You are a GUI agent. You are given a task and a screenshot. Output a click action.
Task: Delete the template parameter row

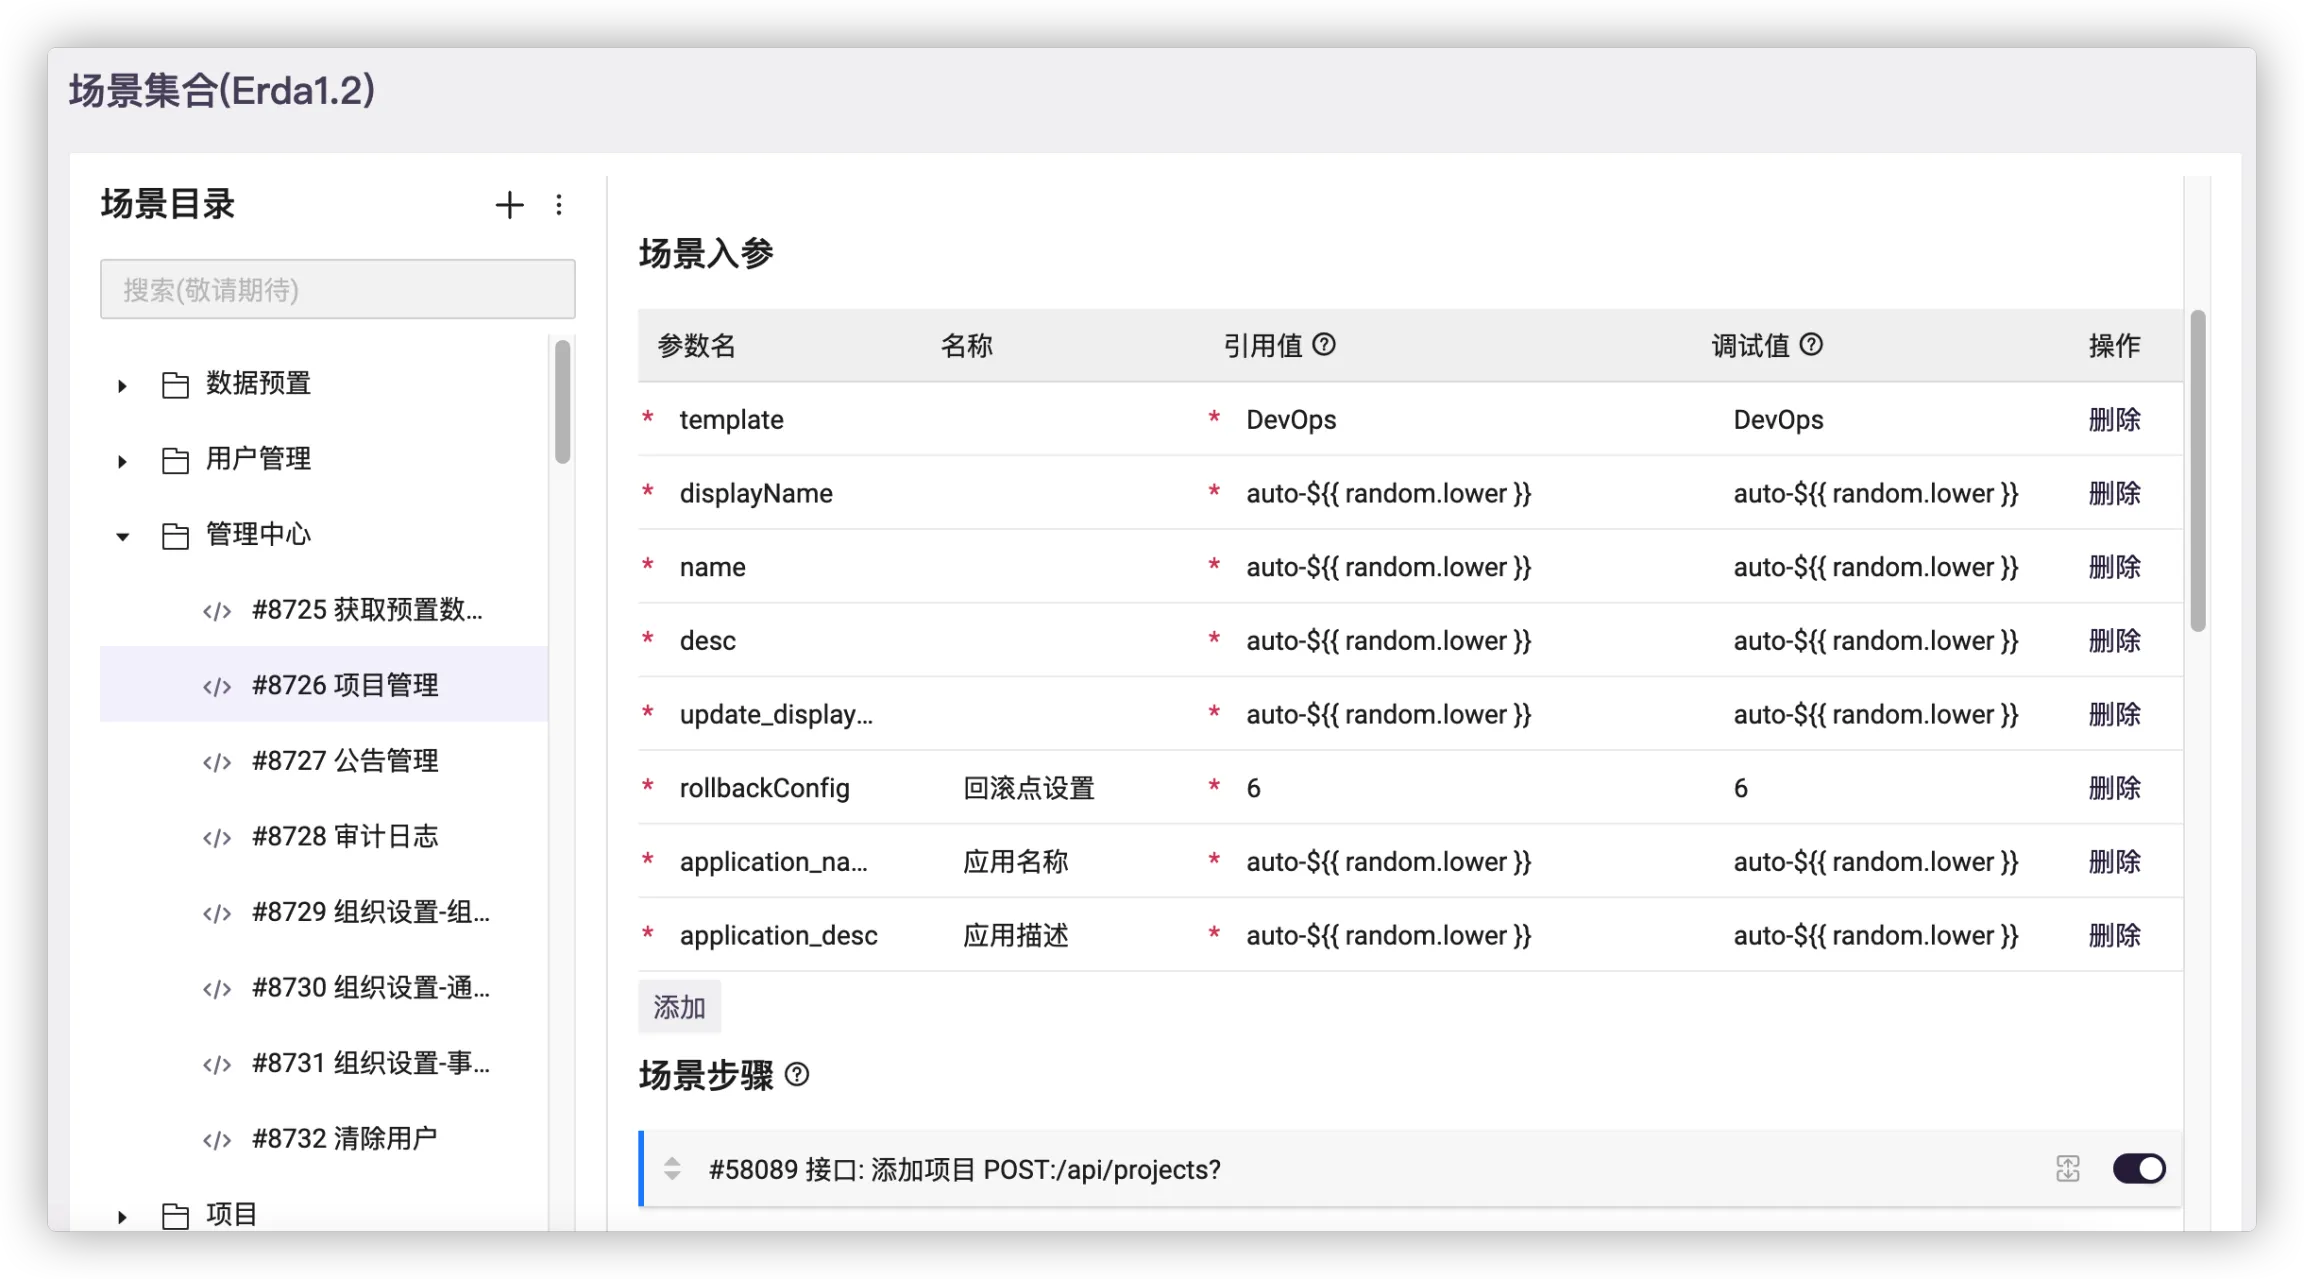click(2114, 420)
